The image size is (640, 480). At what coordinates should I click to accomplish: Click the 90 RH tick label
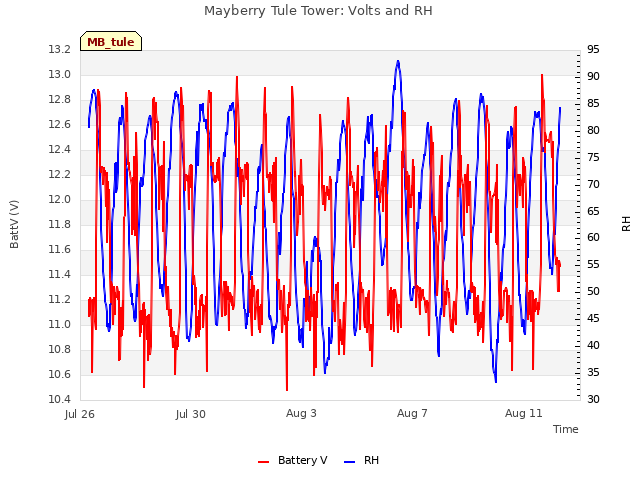[x=593, y=76]
